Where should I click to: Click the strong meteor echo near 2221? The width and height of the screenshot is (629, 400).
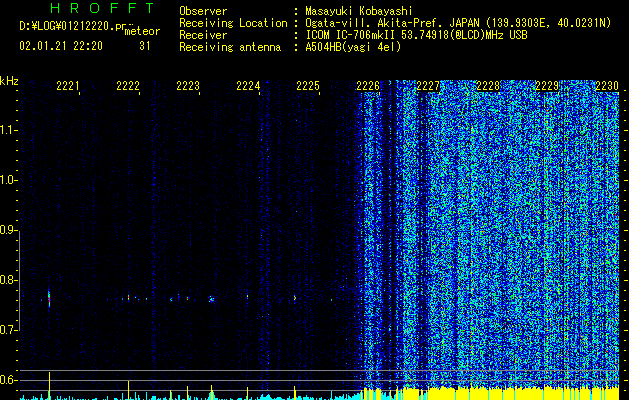tap(49, 298)
